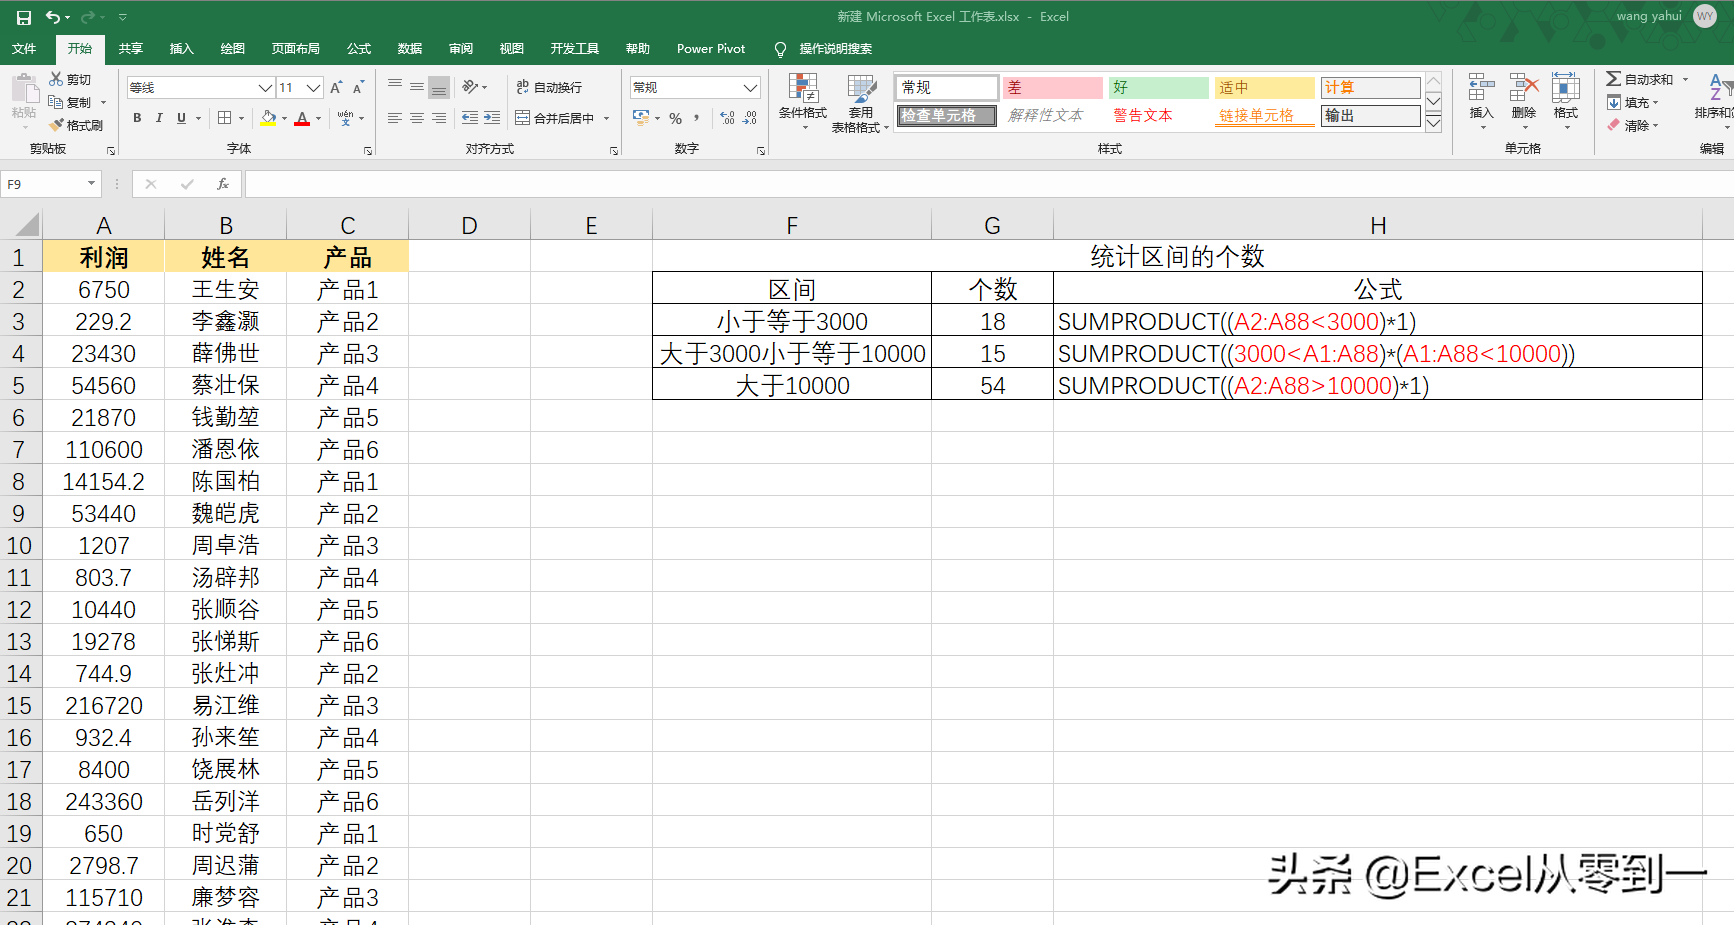Image resolution: width=1734 pixels, height=925 pixels.
Task: Click the Phonetic Guide (wén) icon
Action: pos(346,118)
